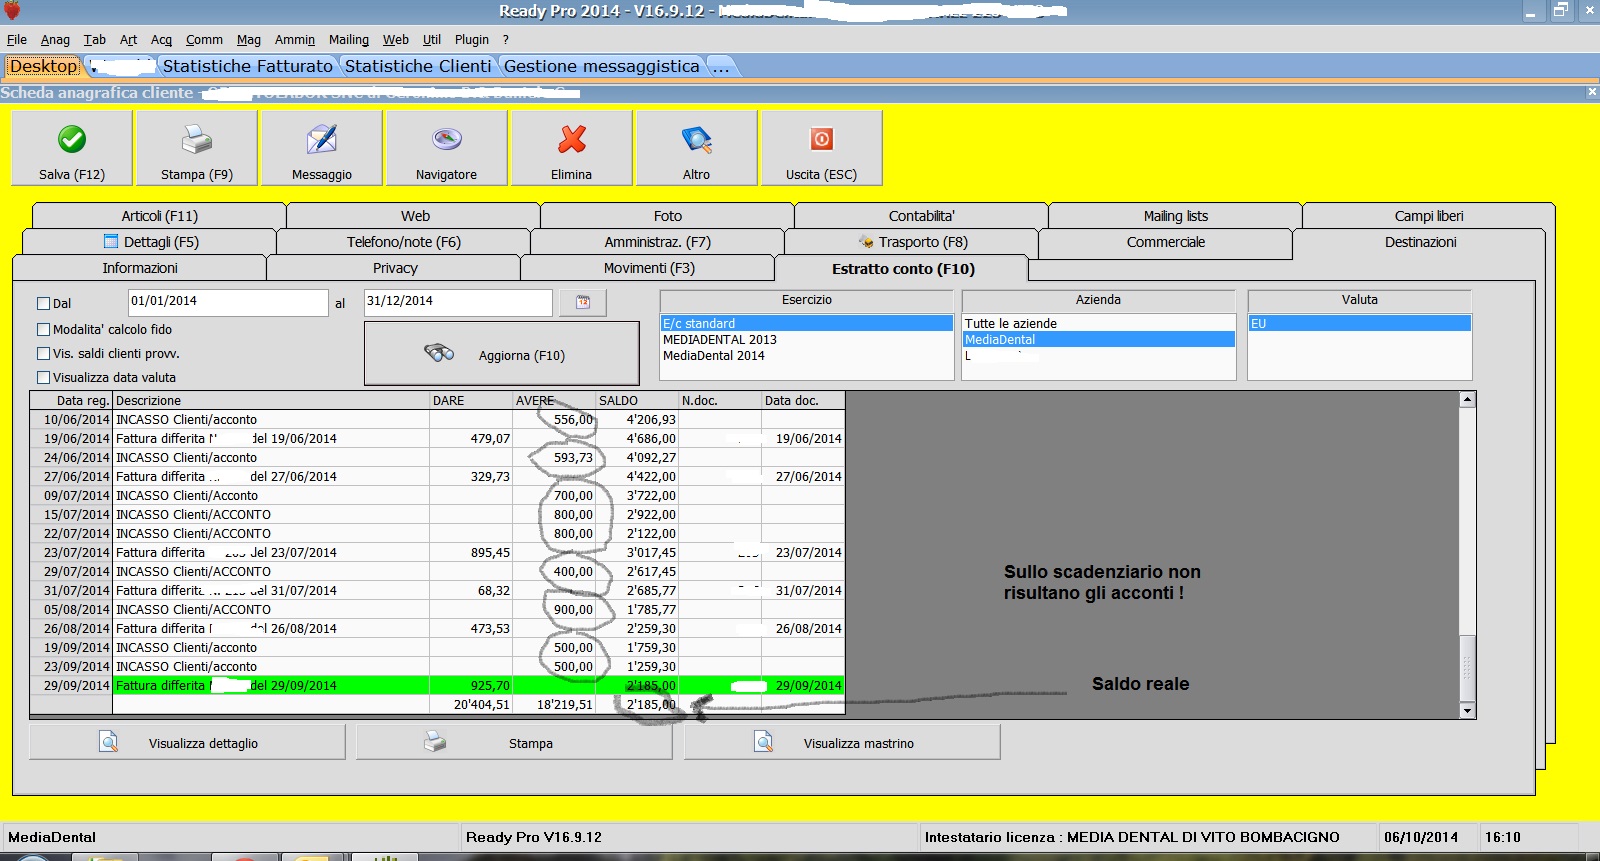The height and width of the screenshot is (861, 1600).
Task: Switch to Statistiche Fatturato desktop tab
Action: (x=248, y=66)
